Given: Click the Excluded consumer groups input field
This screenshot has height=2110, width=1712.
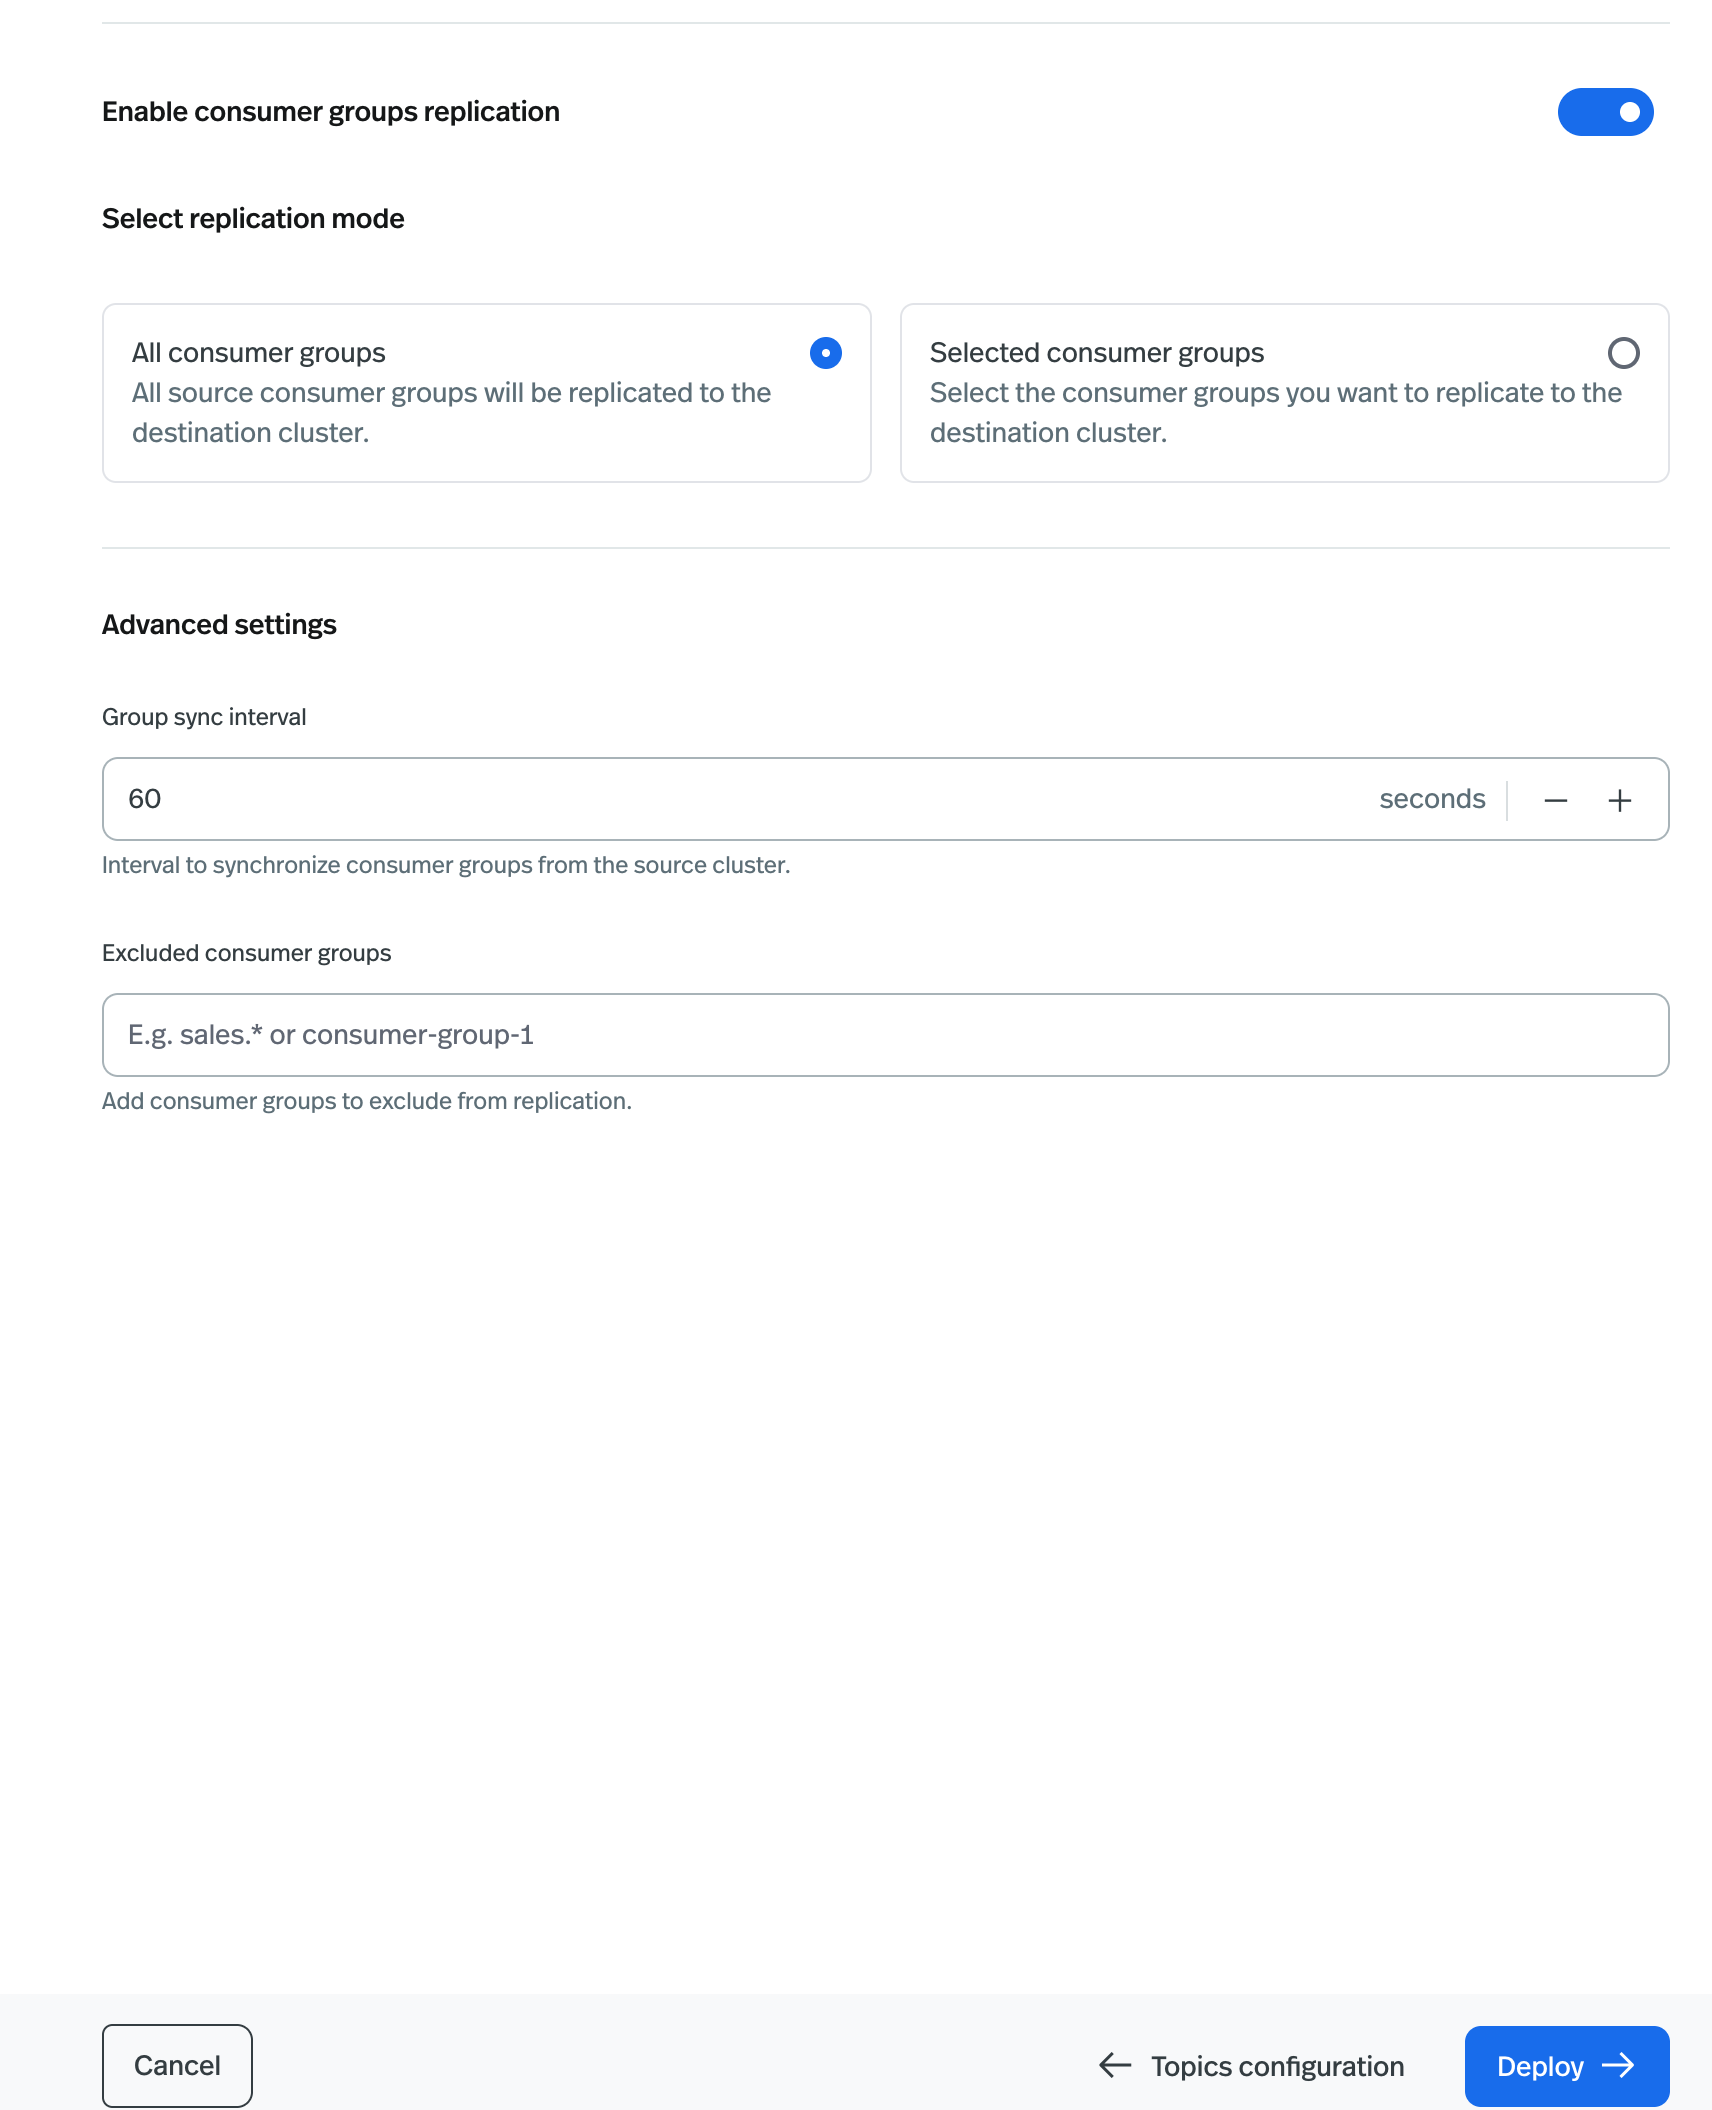Looking at the screenshot, I should point(885,1034).
